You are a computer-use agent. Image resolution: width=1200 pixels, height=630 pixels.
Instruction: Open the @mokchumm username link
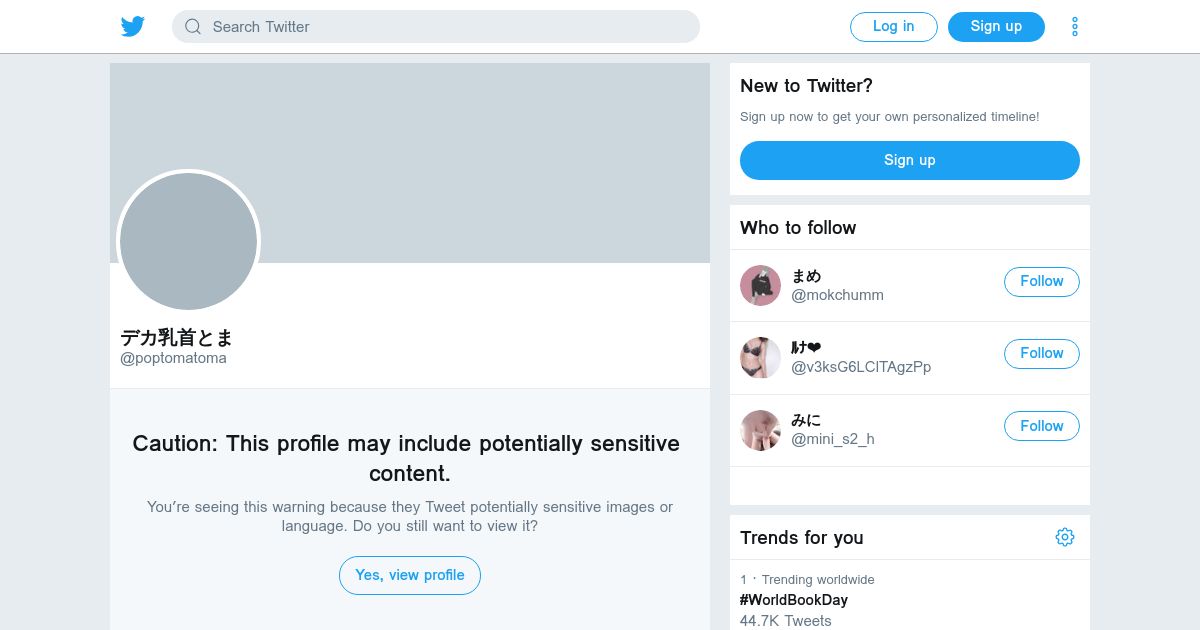coord(837,295)
